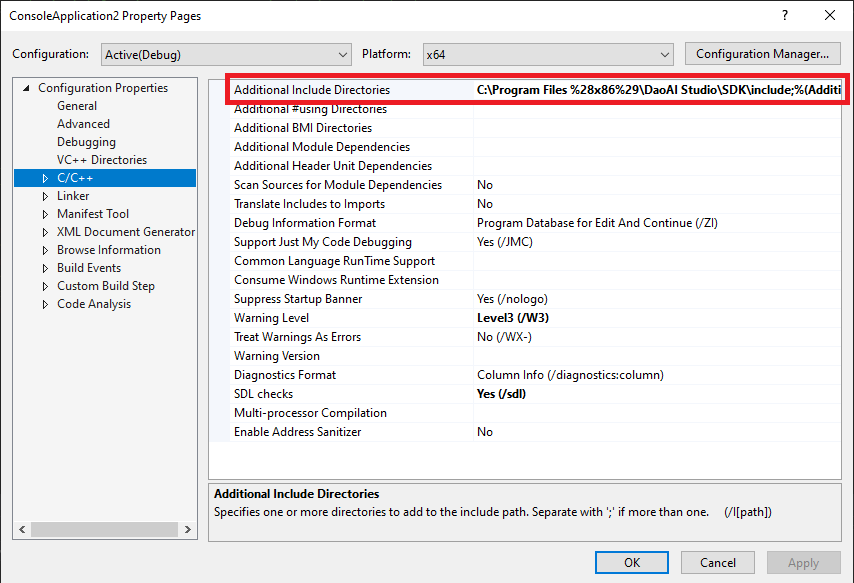
Task: Open Configuration Manager
Action: [762, 54]
